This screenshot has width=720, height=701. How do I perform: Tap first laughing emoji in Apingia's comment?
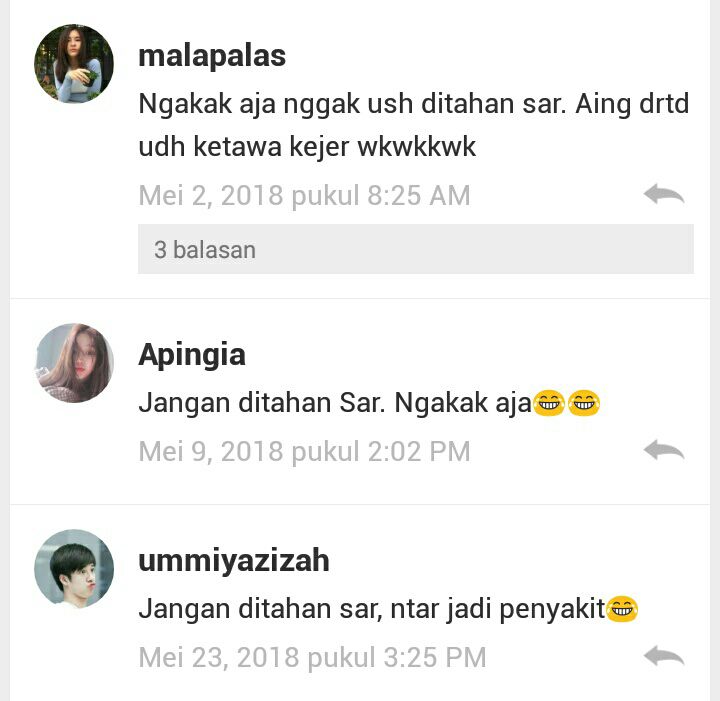coord(549,403)
